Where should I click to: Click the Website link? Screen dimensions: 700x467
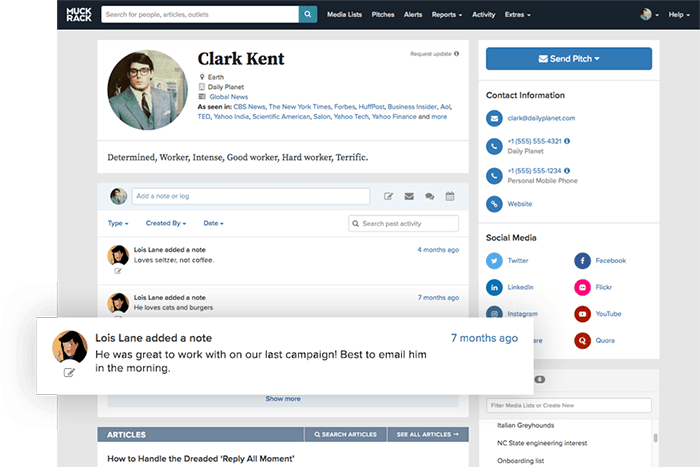click(520, 204)
